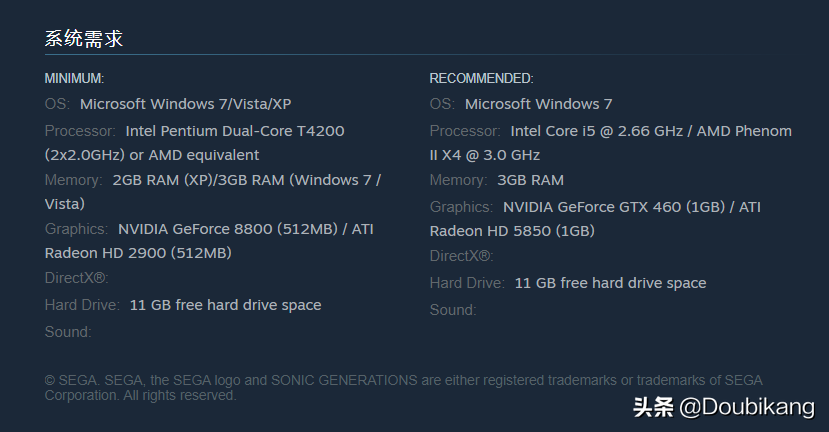Image resolution: width=829 pixels, height=432 pixels.
Task: Click the recommended OS value Microsoft Windows 7
Action: point(538,104)
